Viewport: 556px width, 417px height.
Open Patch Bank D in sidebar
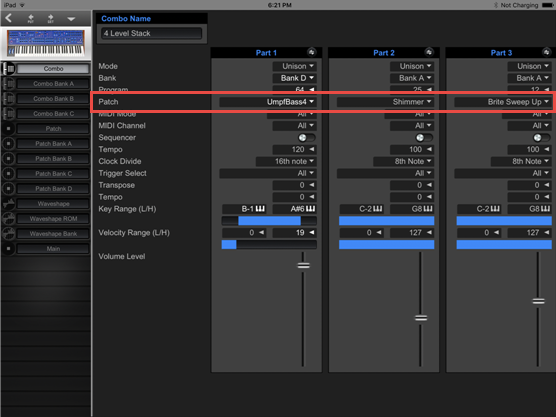coord(53,189)
